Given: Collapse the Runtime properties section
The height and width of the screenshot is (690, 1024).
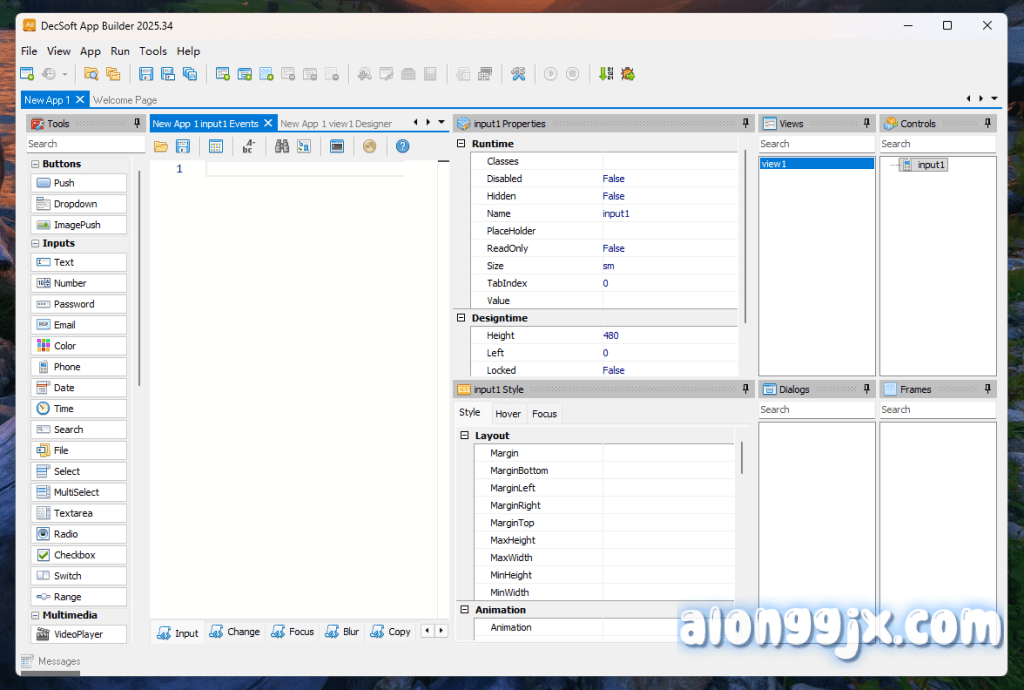Looking at the screenshot, I should [x=461, y=144].
